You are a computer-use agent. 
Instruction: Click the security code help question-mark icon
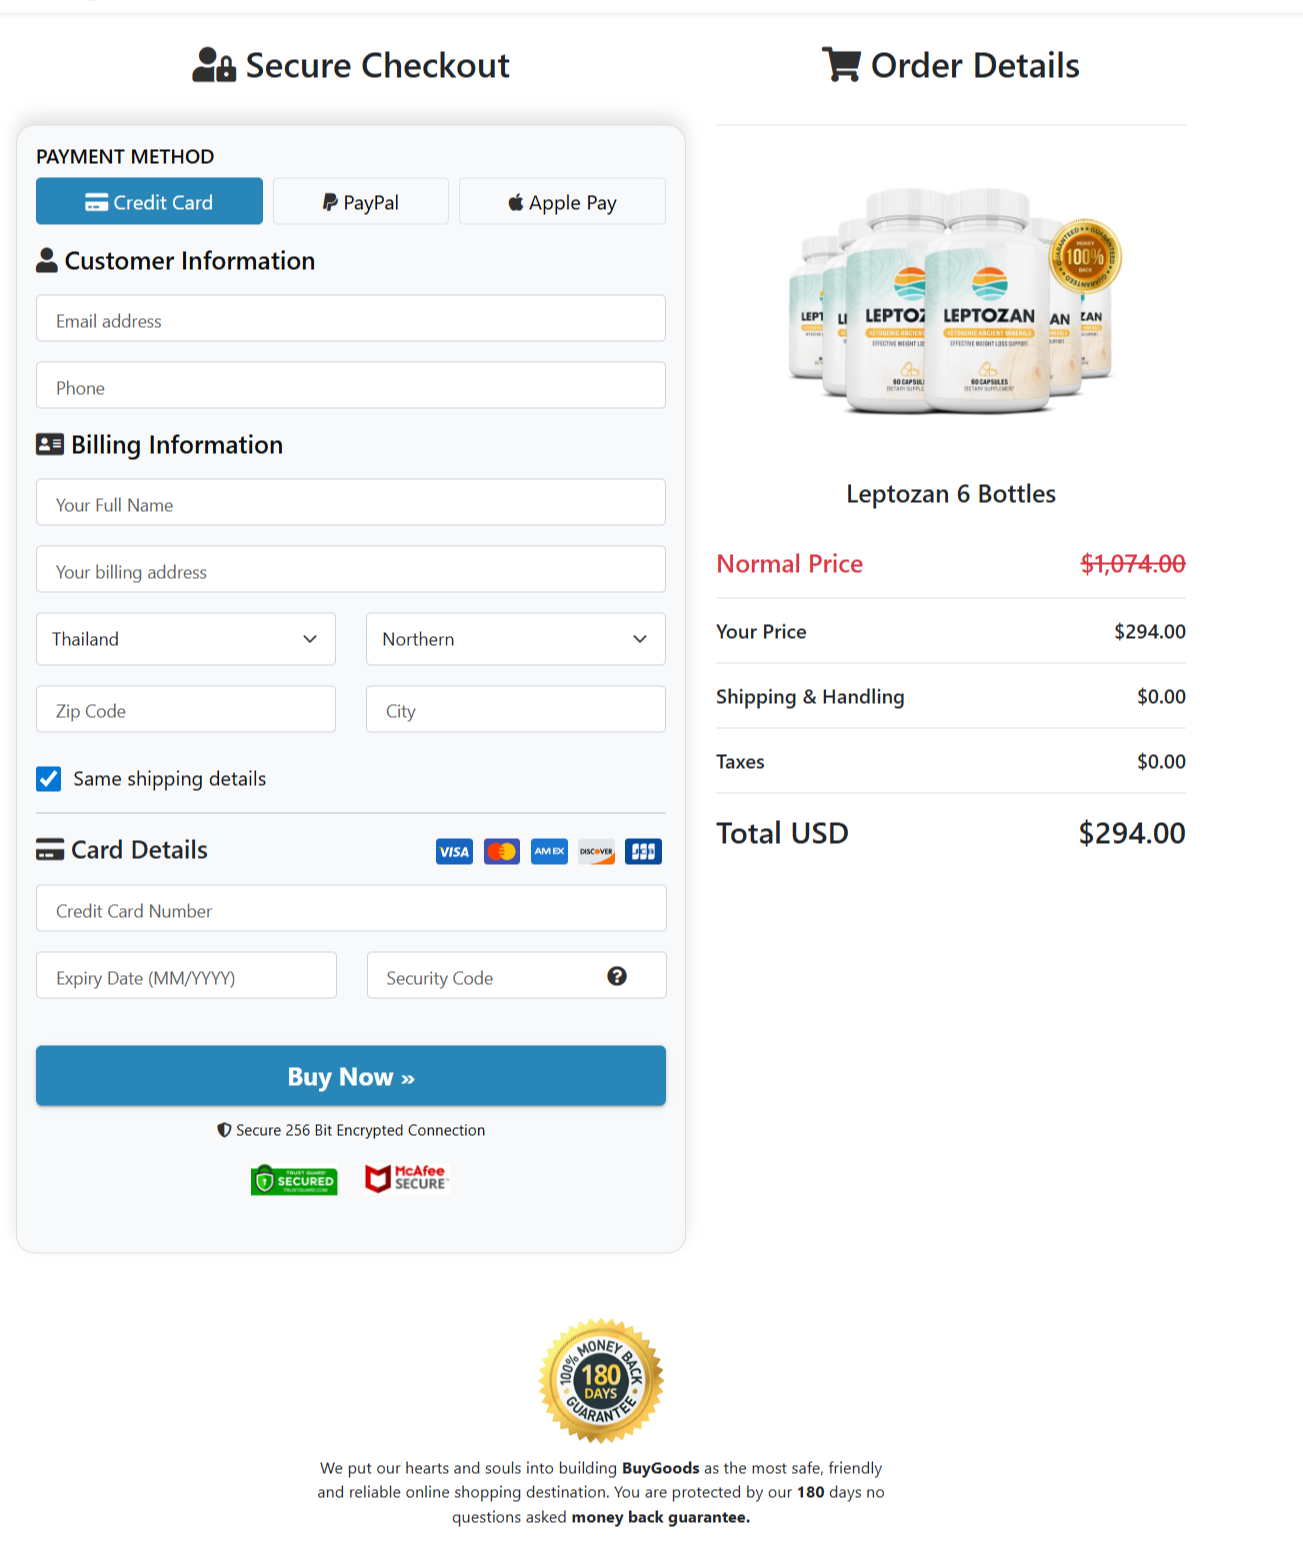pos(617,976)
